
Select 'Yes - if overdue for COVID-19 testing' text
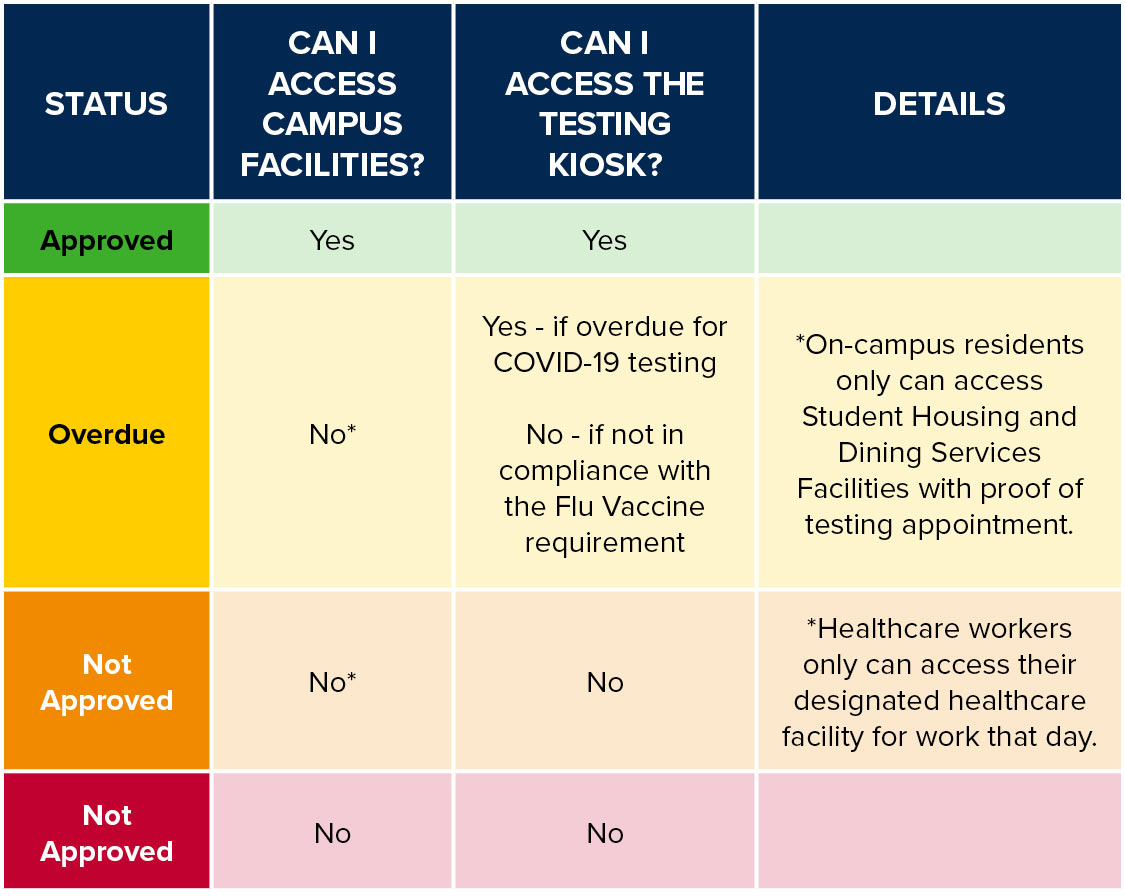point(605,345)
